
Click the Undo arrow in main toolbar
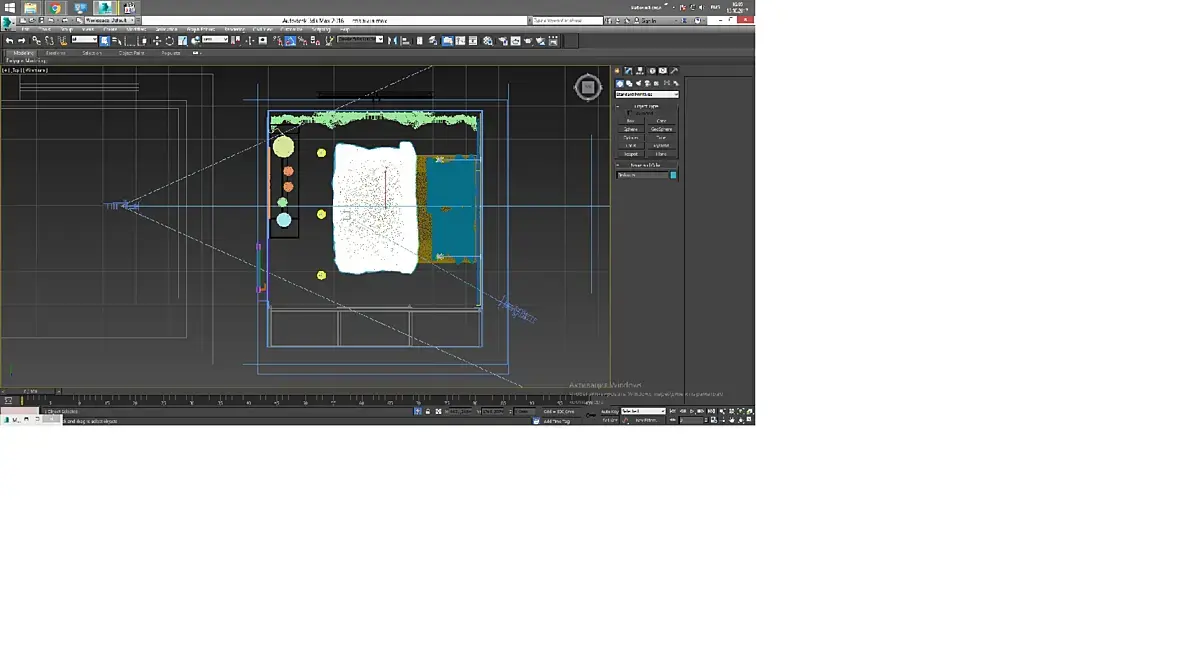pyautogui.click(x=9, y=41)
